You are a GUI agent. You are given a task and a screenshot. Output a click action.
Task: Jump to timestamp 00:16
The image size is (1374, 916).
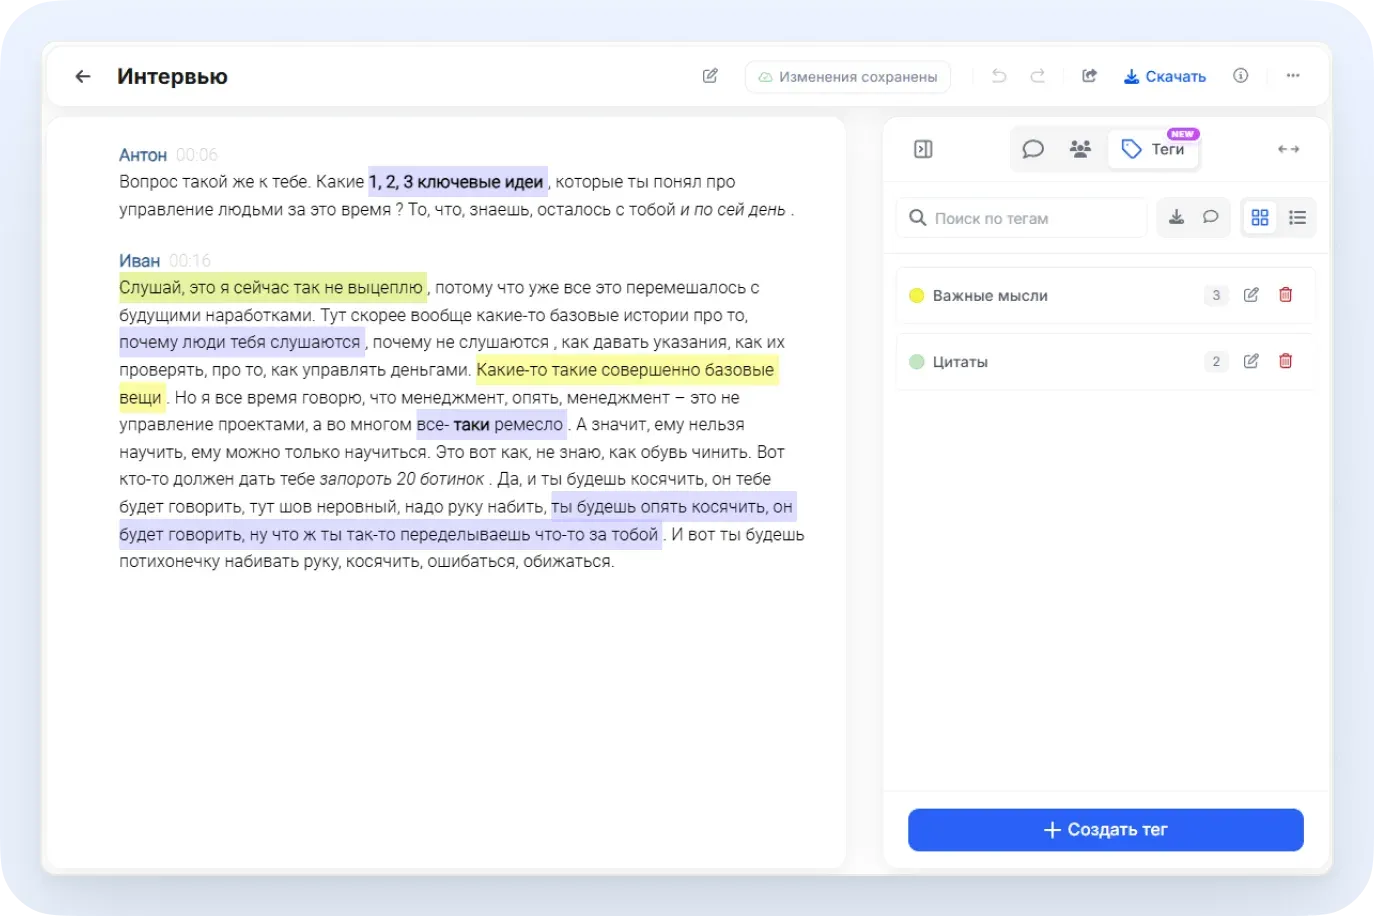coord(190,261)
